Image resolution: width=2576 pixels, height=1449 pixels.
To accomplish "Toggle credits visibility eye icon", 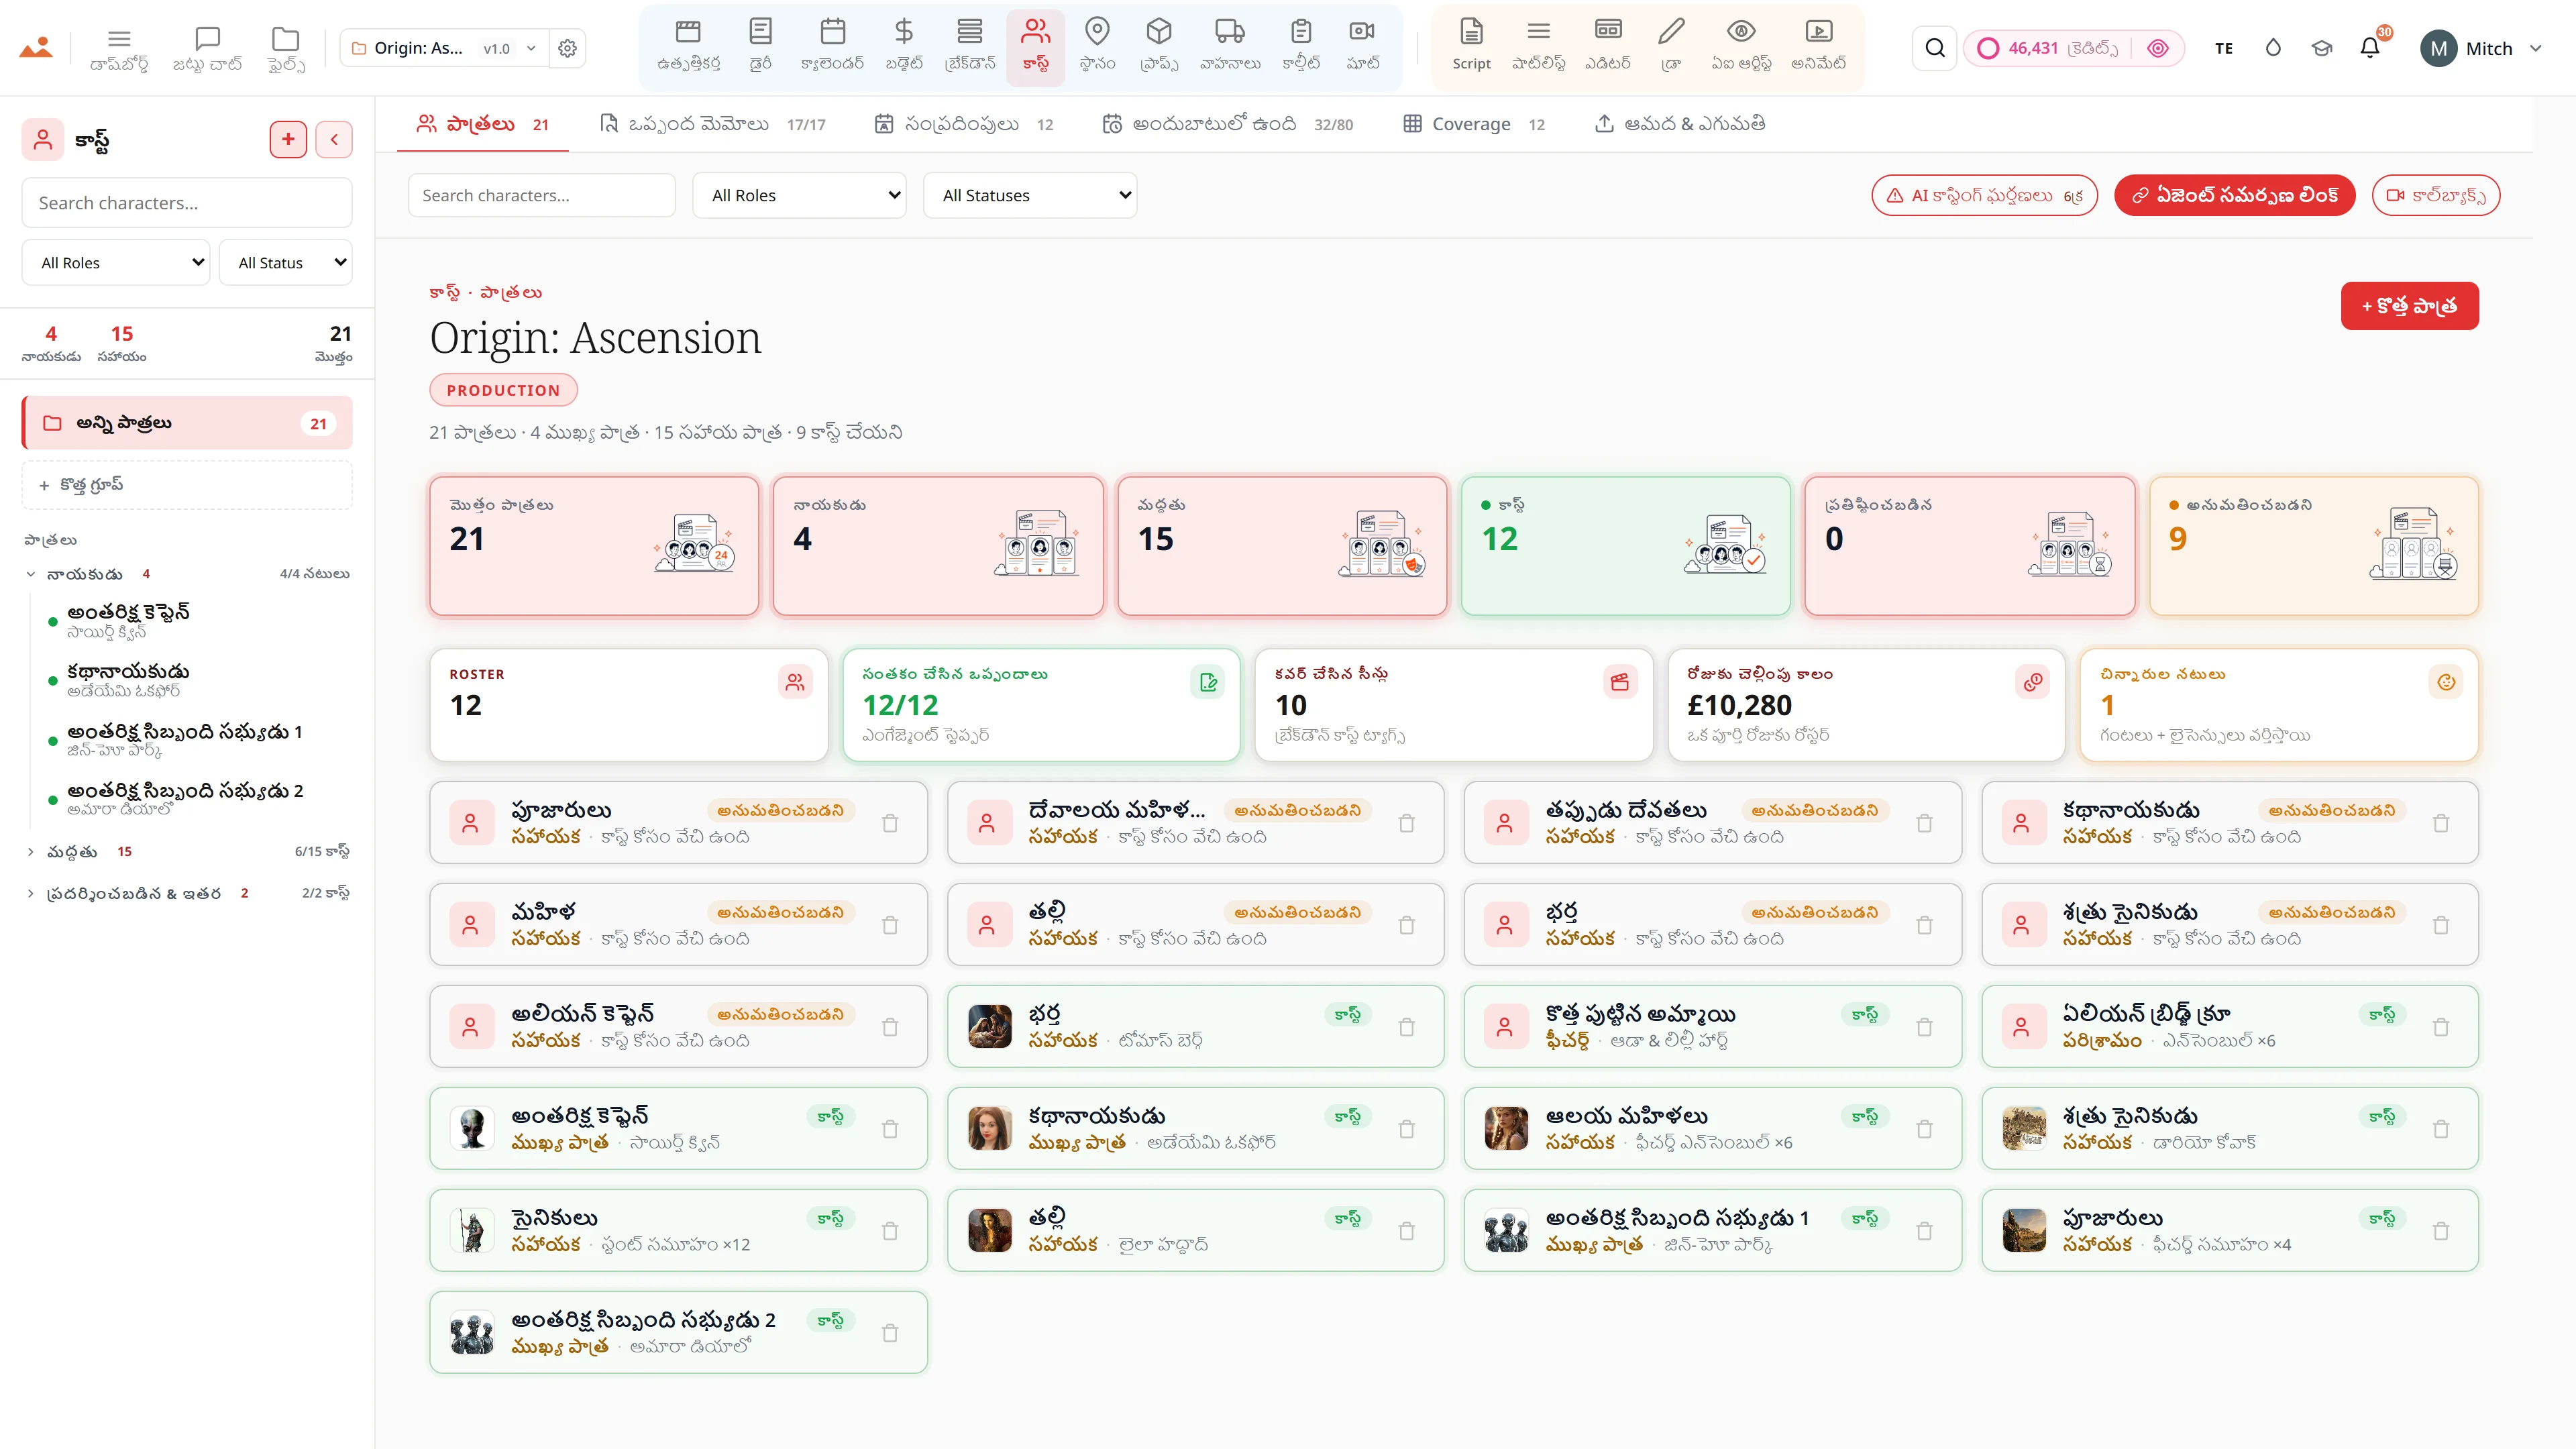I will 2158,48.
